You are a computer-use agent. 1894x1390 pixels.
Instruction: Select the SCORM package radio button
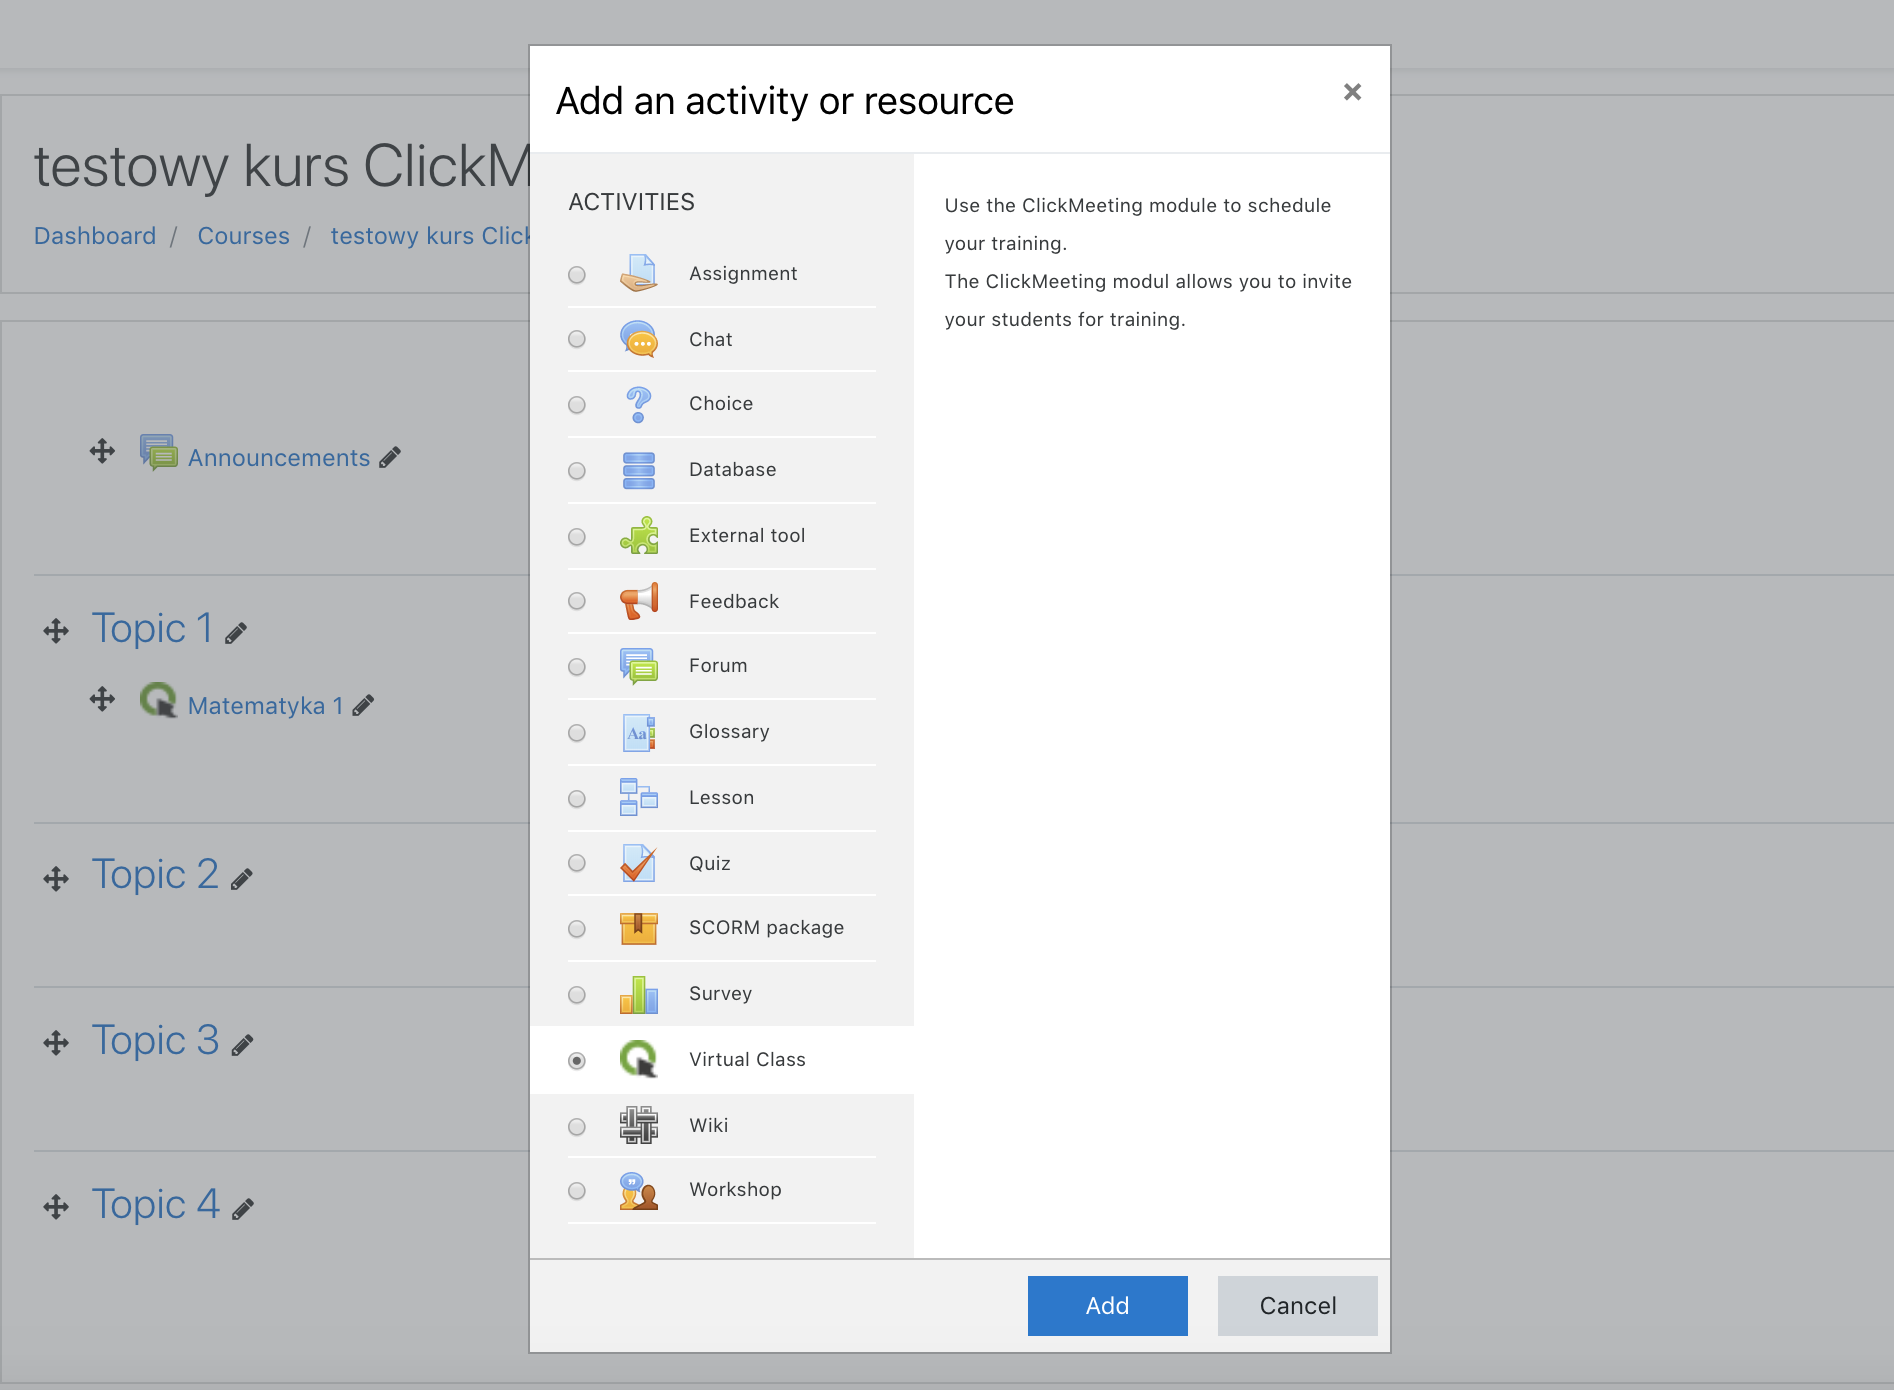pos(577,928)
